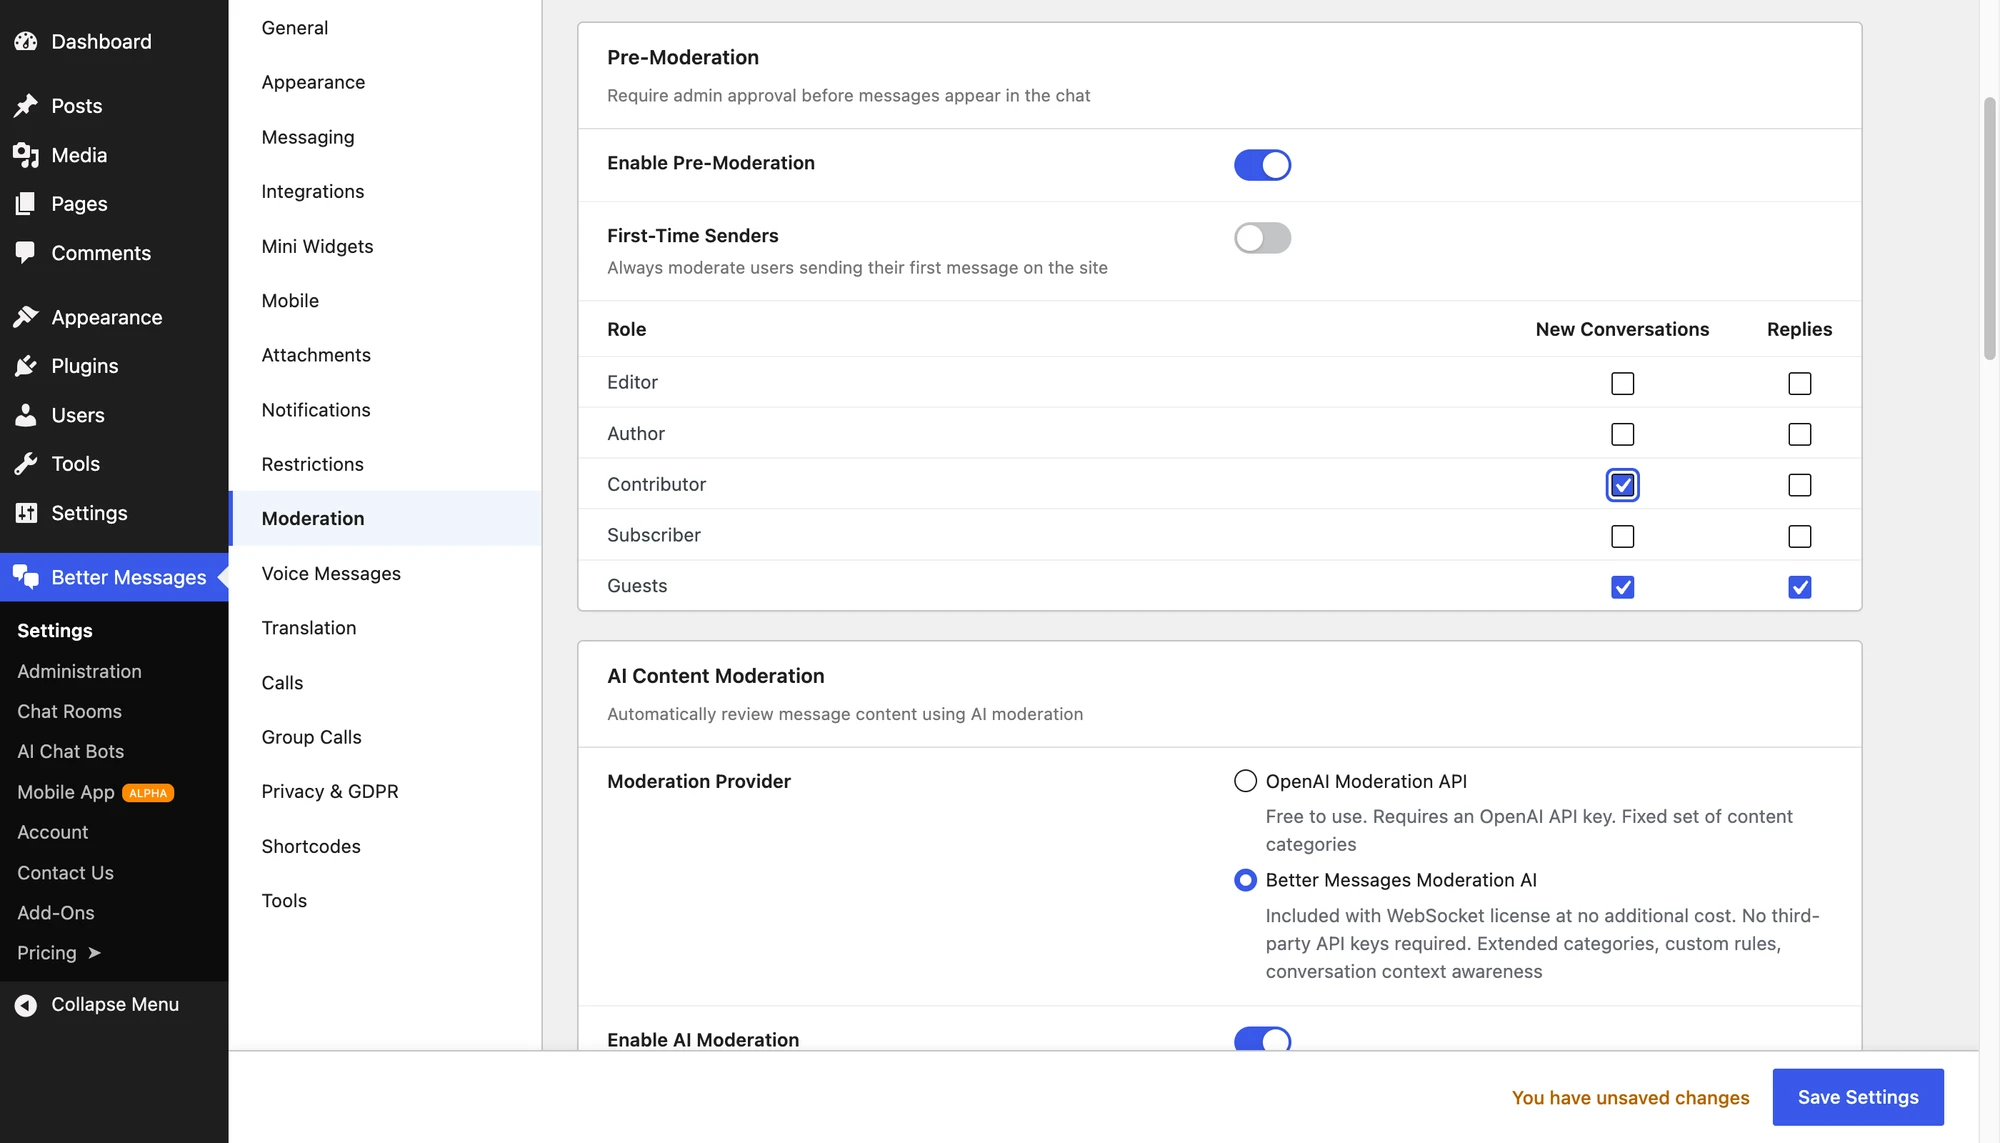Open AI Chat Bots submenu link
Viewport: 2000px width, 1143px height.
(x=70, y=752)
